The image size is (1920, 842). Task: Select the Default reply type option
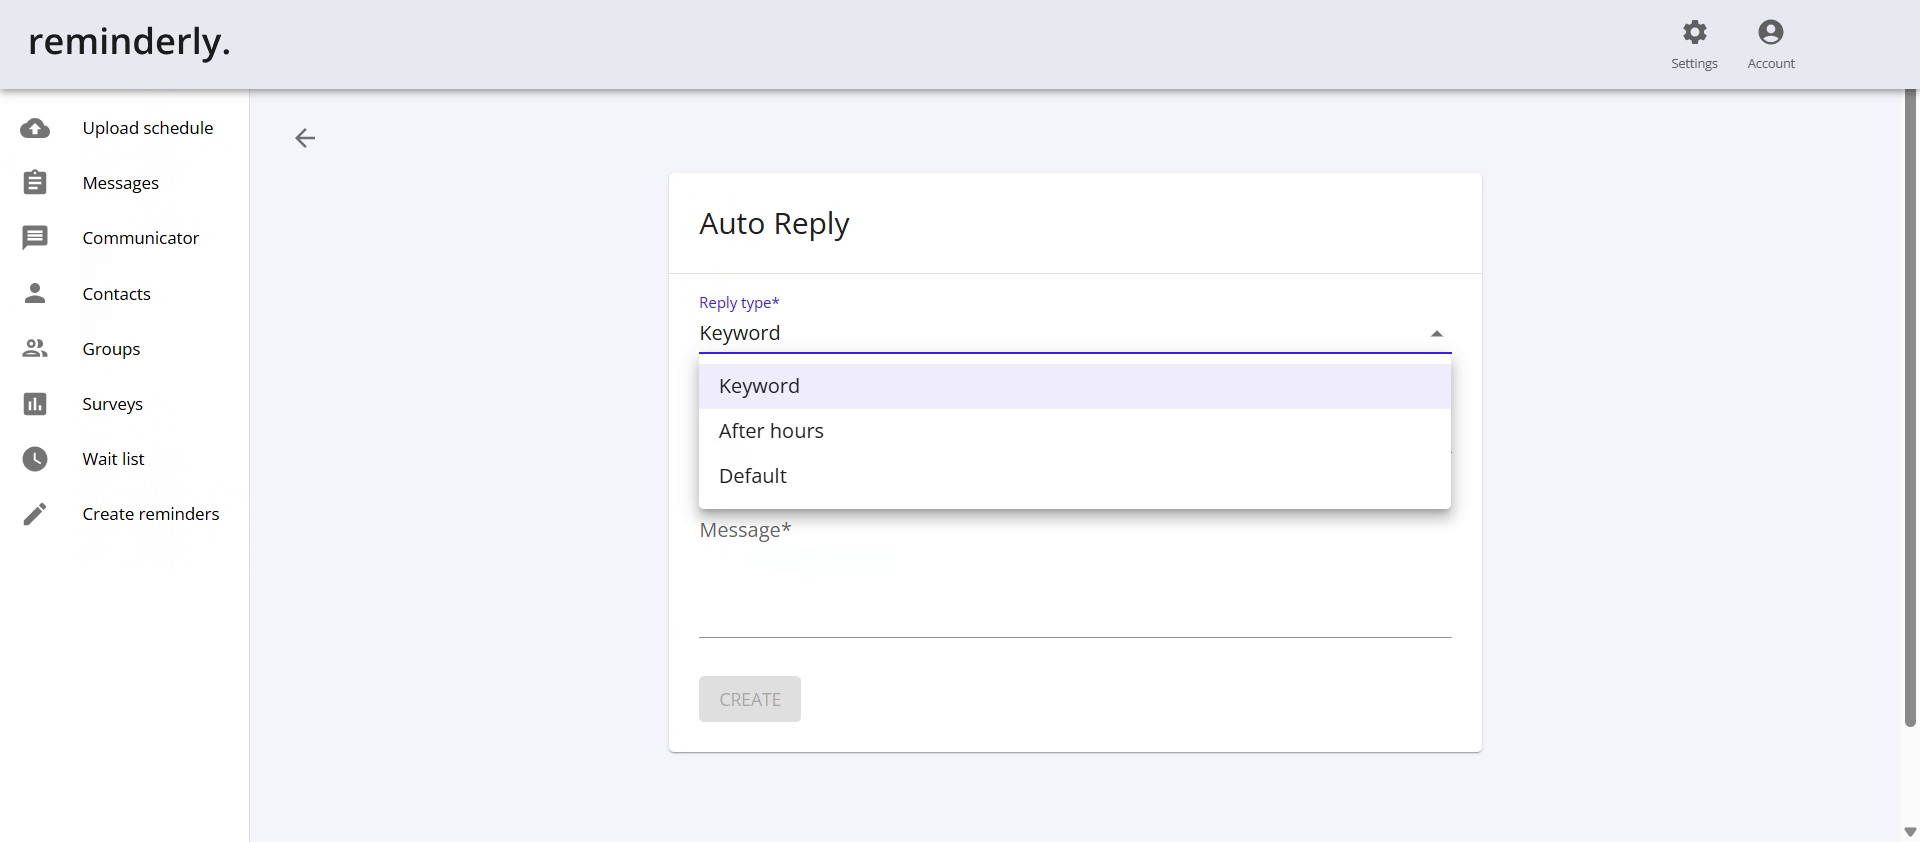click(1074, 476)
